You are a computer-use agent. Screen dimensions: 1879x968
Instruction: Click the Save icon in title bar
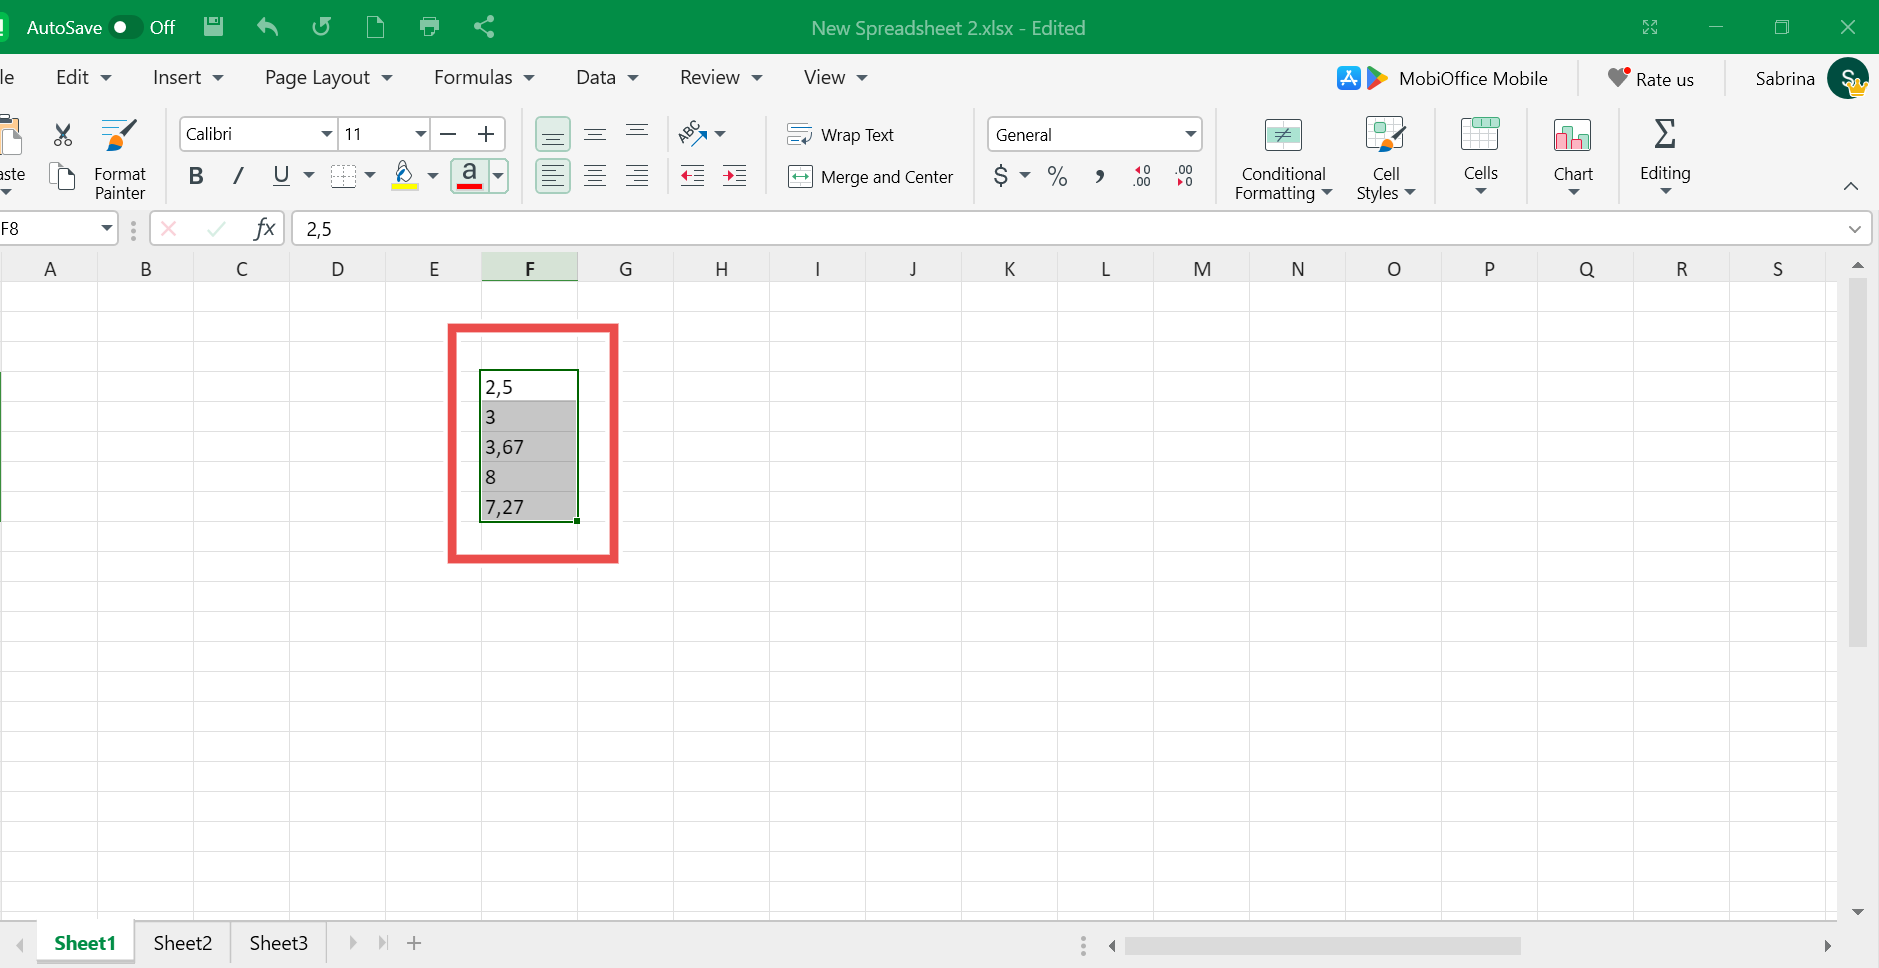(213, 27)
